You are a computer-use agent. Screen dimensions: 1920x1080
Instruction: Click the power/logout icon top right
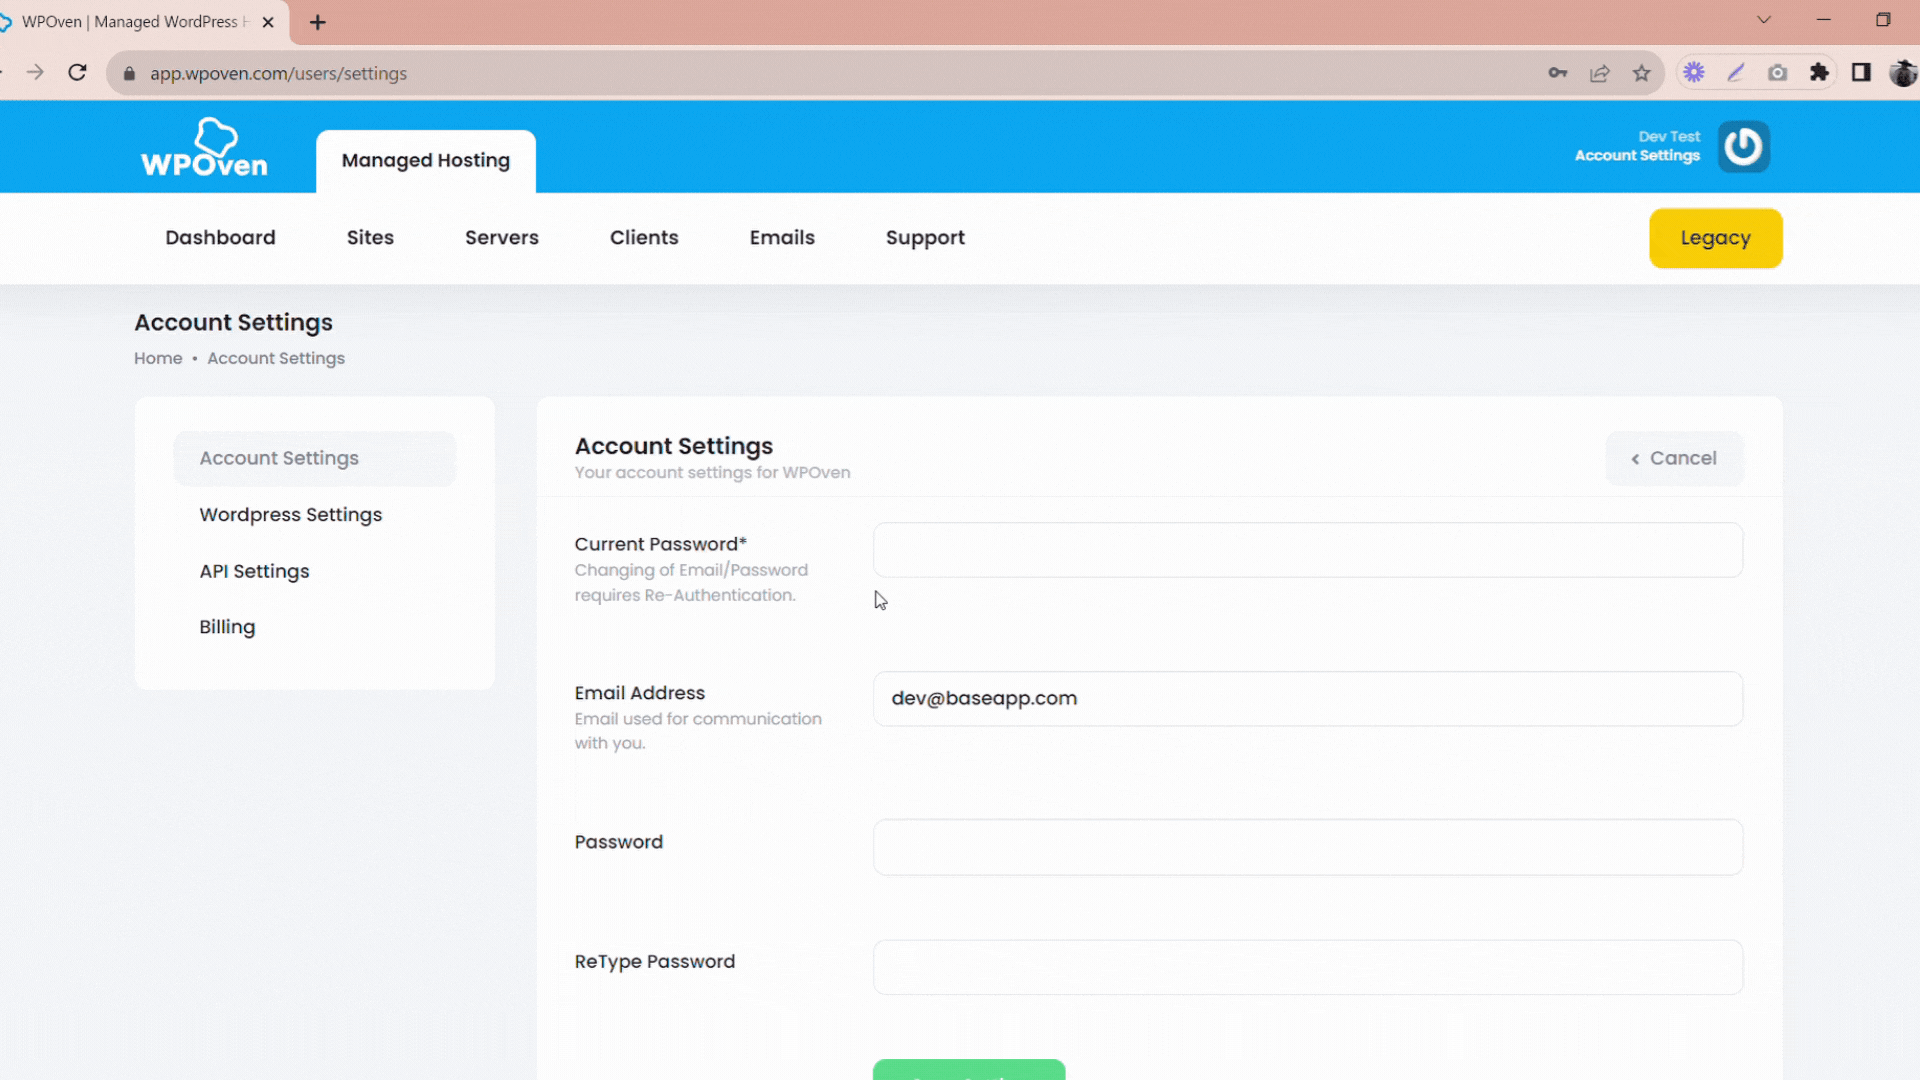coord(1743,145)
